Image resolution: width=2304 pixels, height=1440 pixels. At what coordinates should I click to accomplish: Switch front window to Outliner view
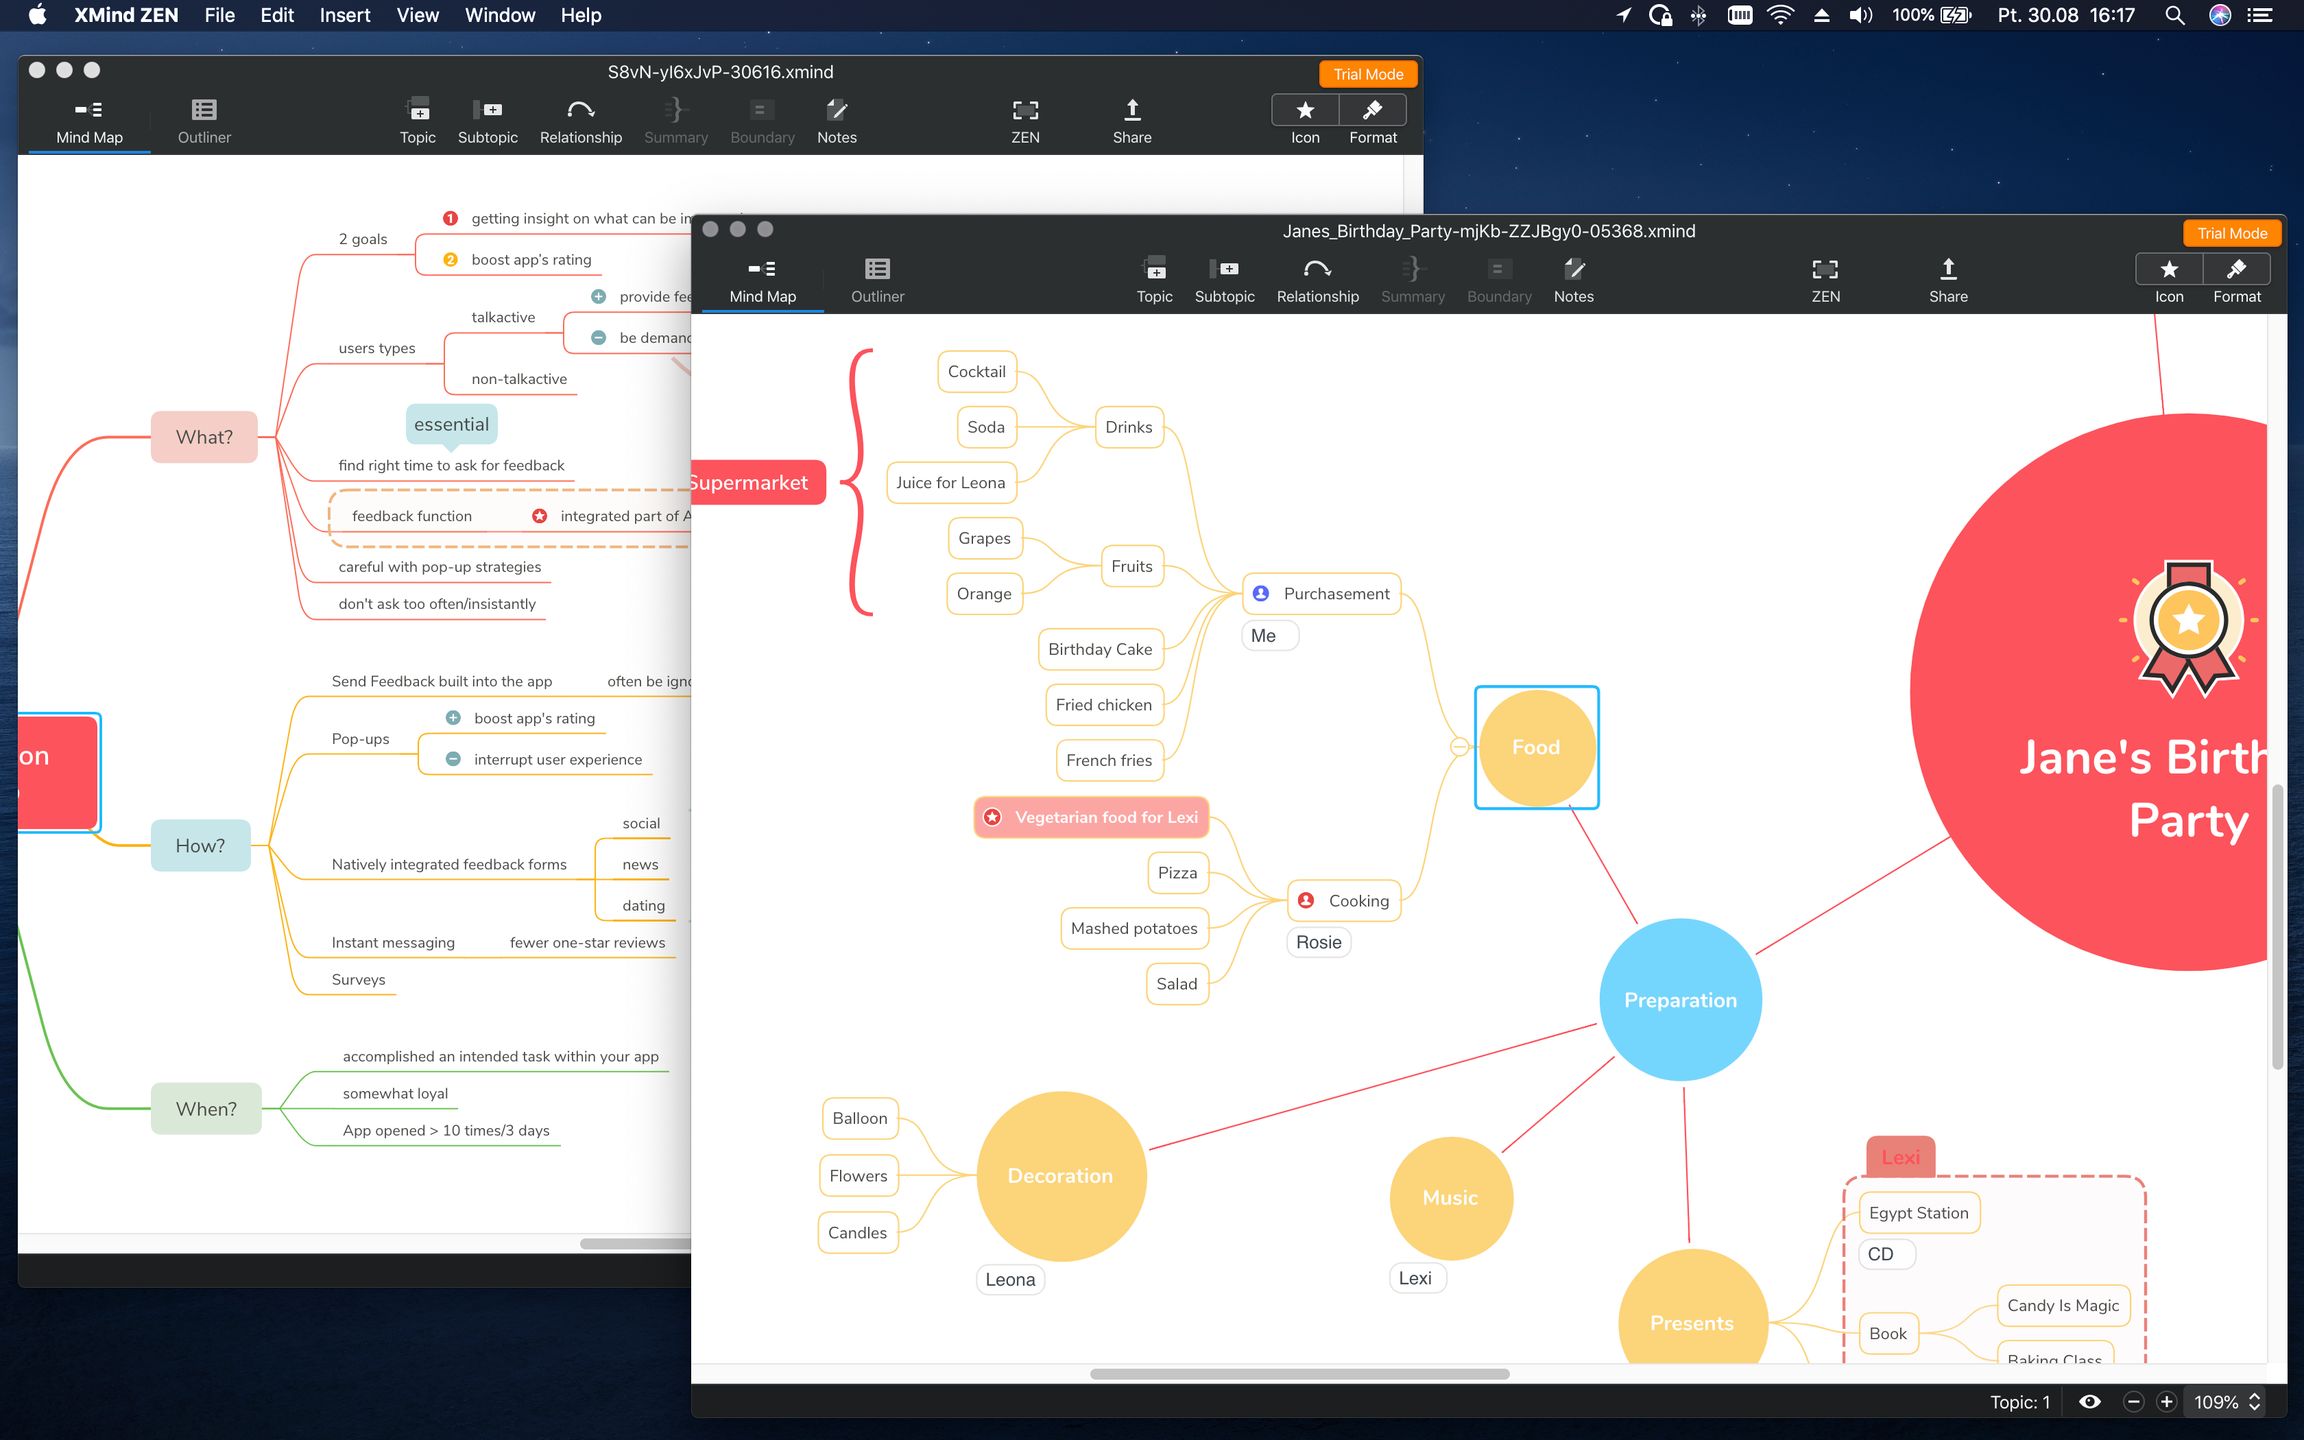point(877,270)
